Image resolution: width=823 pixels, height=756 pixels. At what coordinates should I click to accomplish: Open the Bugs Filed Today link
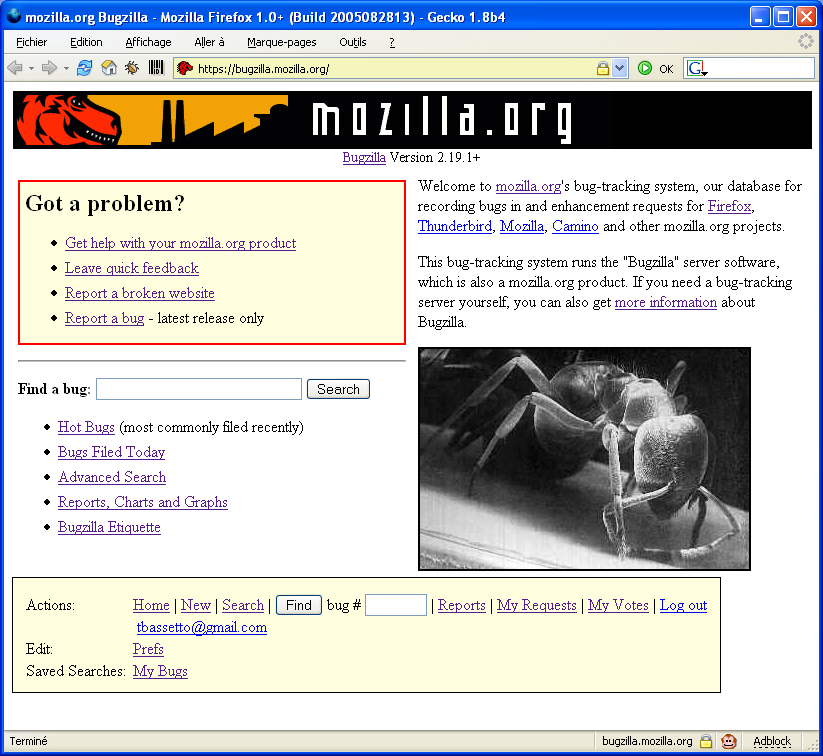tap(111, 452)
